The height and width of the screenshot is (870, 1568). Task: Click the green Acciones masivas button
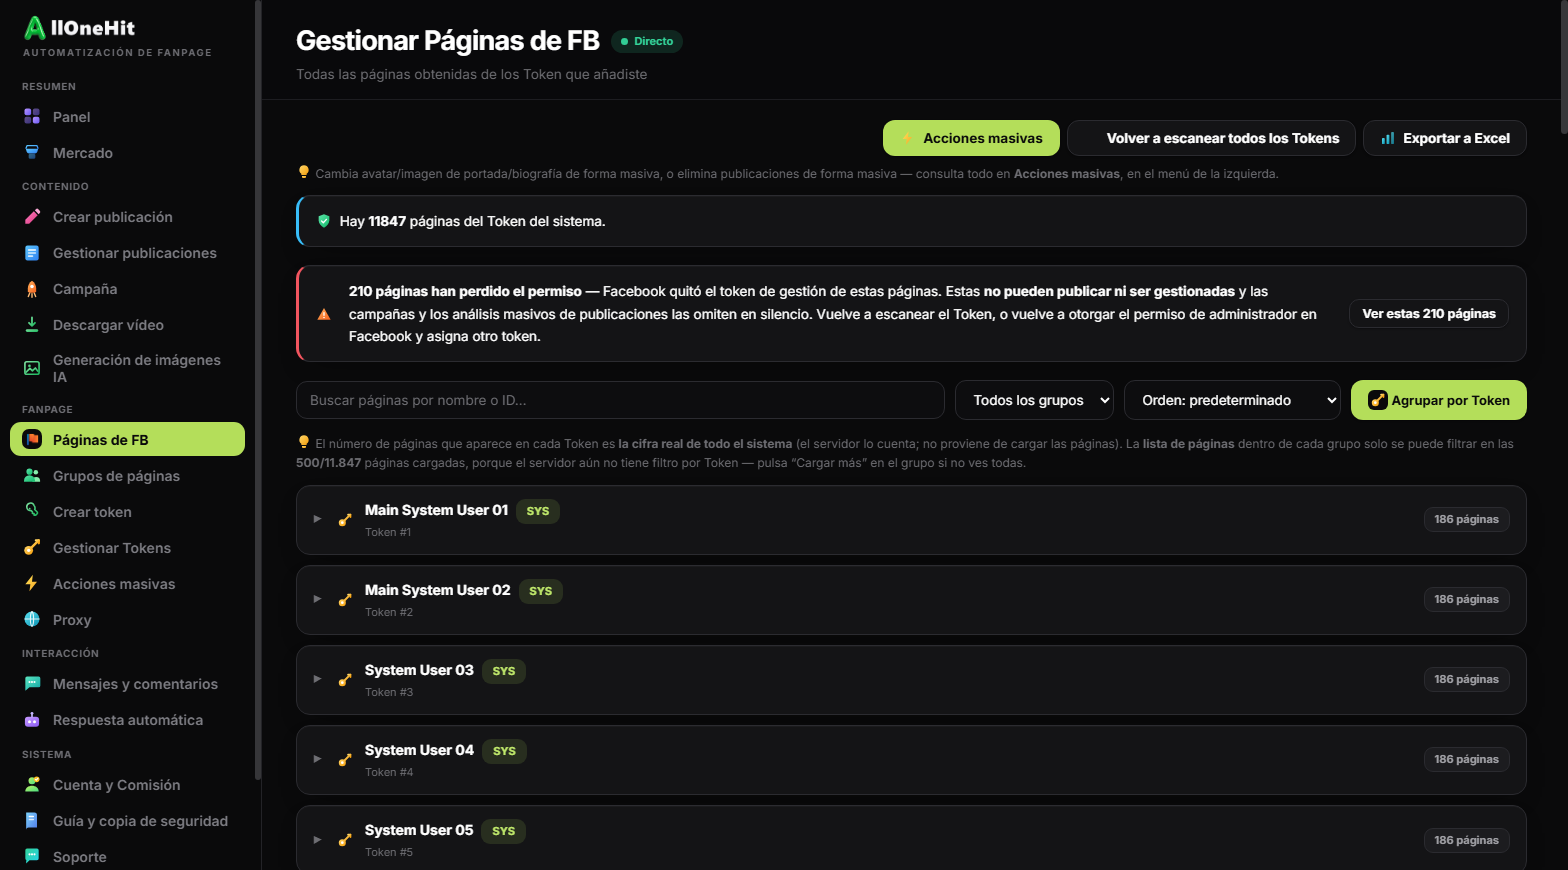tap(971, 138)
